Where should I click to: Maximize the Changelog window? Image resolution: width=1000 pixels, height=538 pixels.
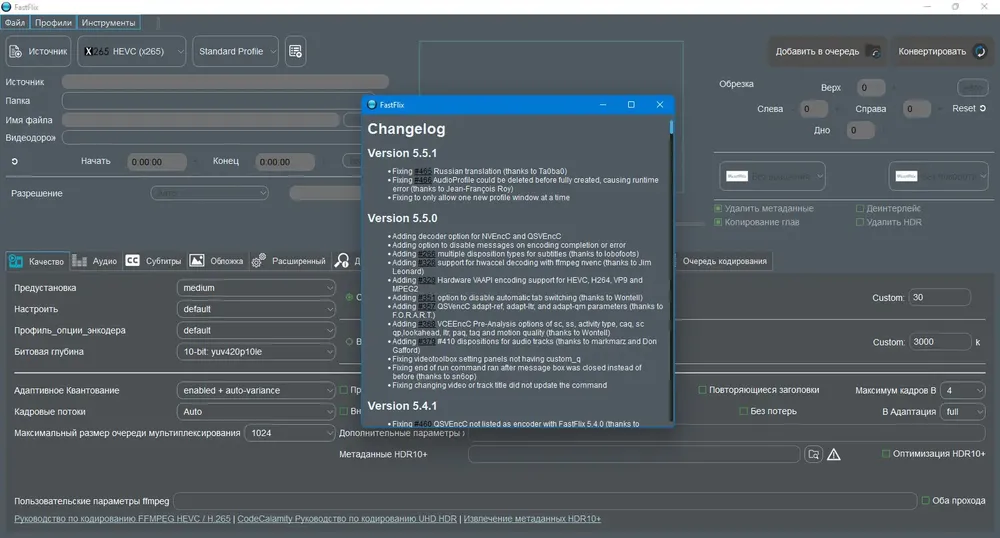[631, 105]
